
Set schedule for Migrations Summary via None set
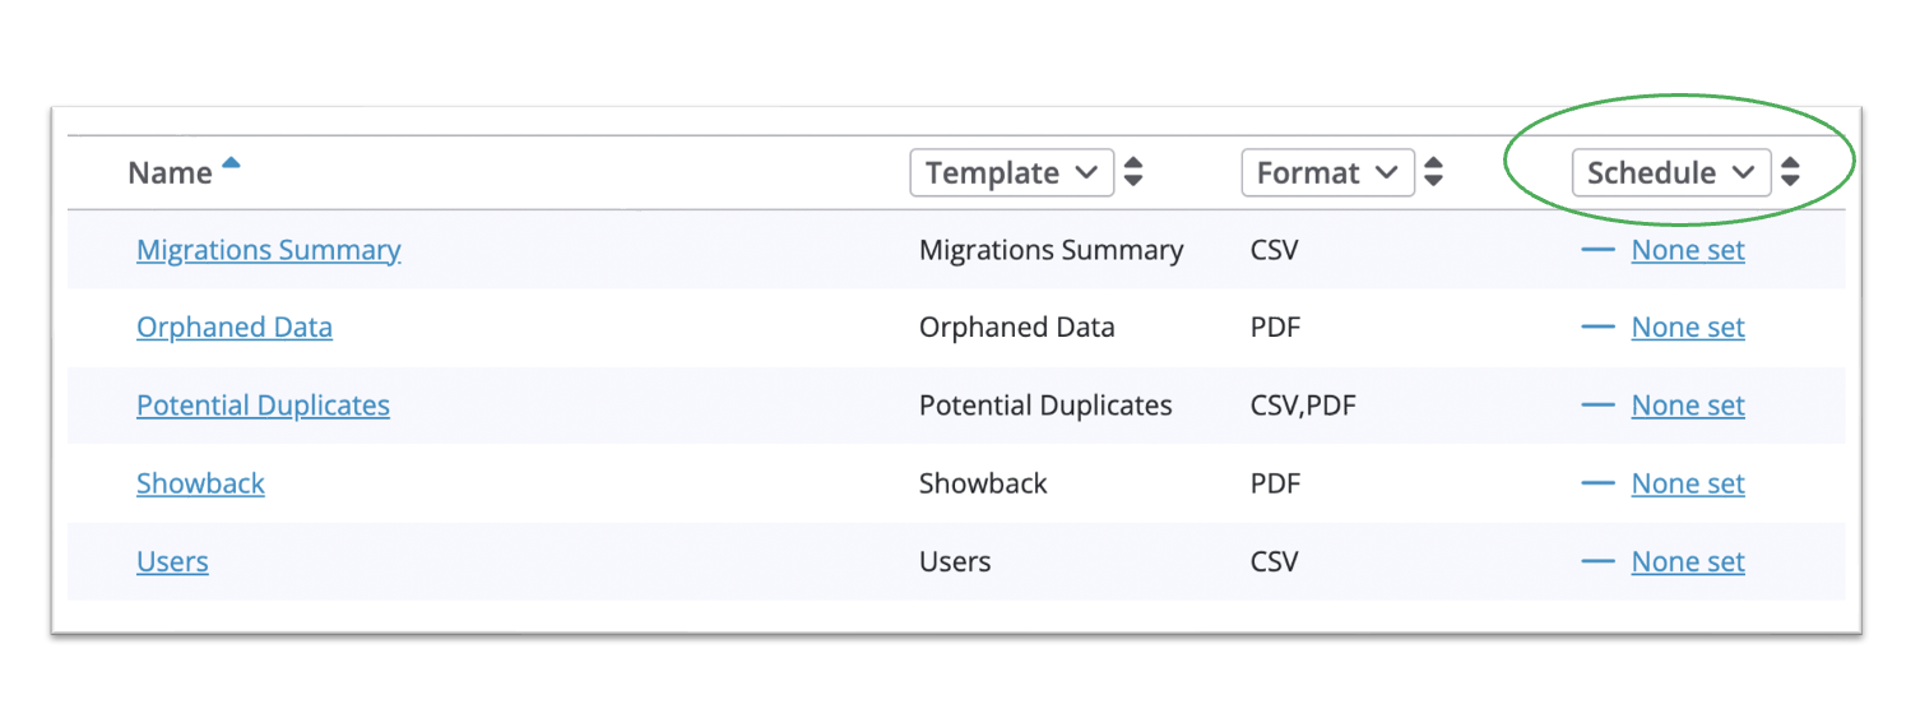tap(1687, 250)
